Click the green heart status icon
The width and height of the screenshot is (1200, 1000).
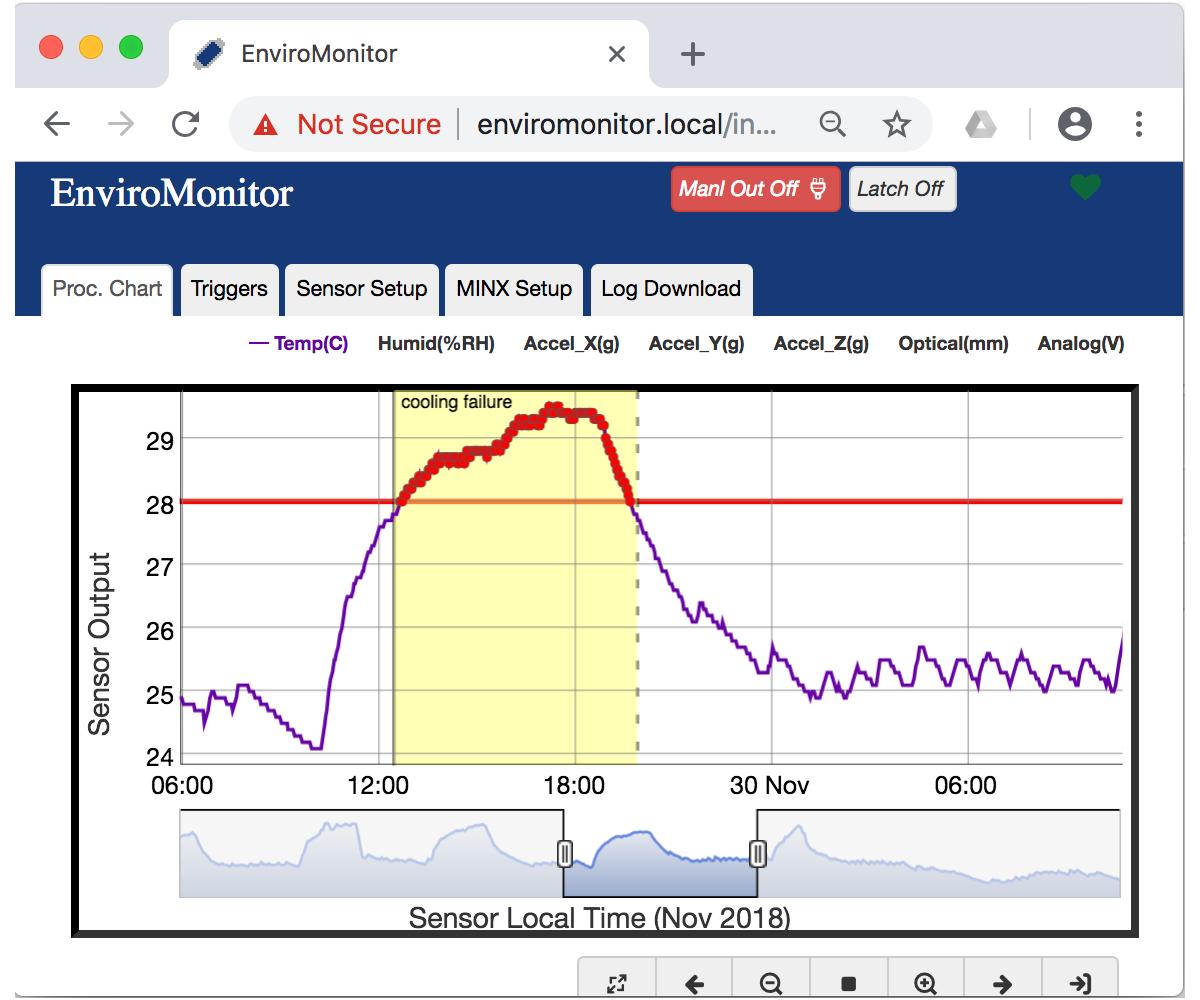(1085, 187)
